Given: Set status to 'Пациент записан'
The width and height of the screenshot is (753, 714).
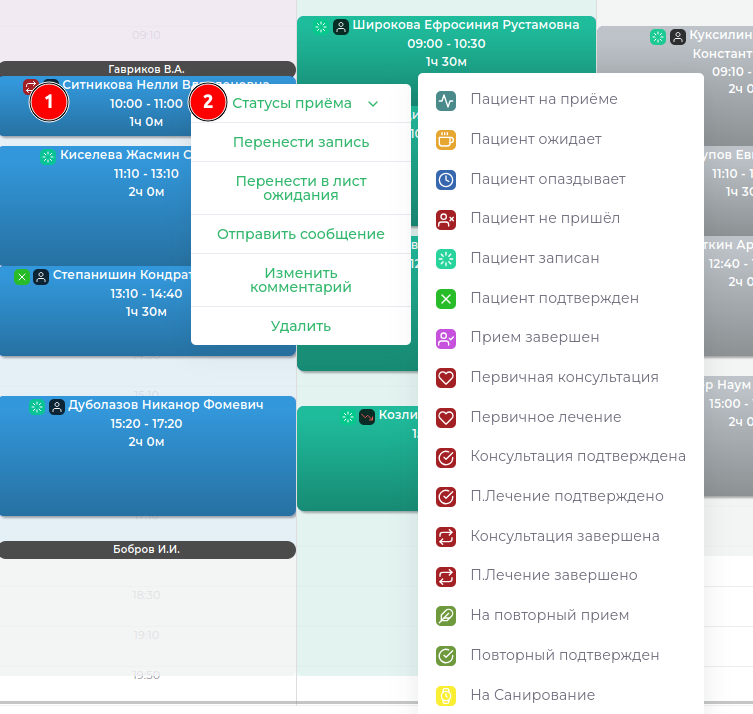Looking at the screenshot, I should click(535, 258).
